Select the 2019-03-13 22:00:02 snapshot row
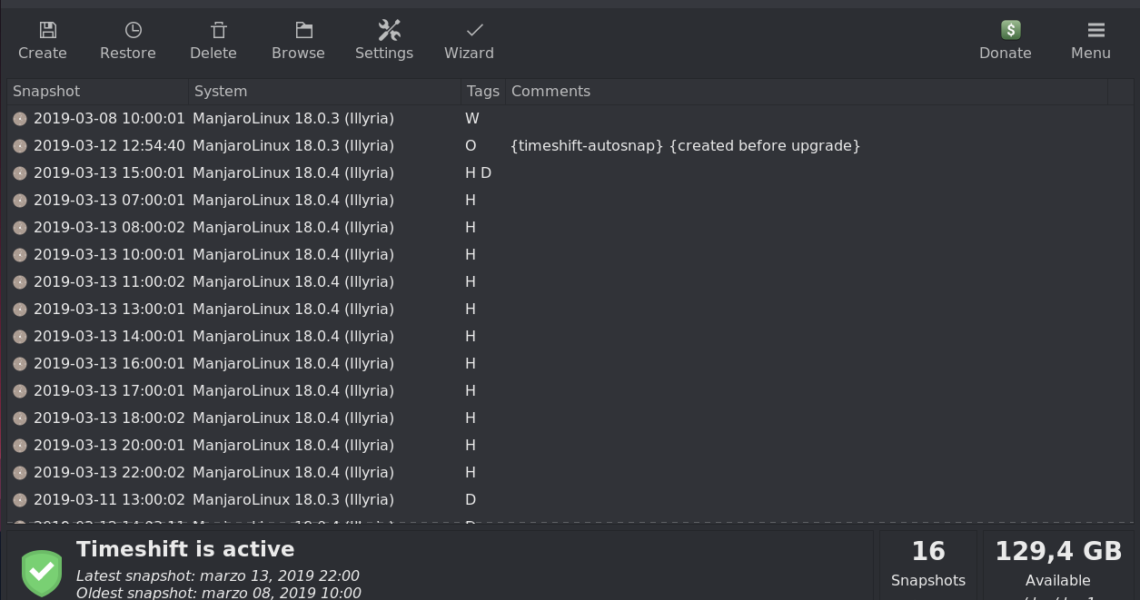This screenshot has height=600, width=1140. (x=109, y=472)
